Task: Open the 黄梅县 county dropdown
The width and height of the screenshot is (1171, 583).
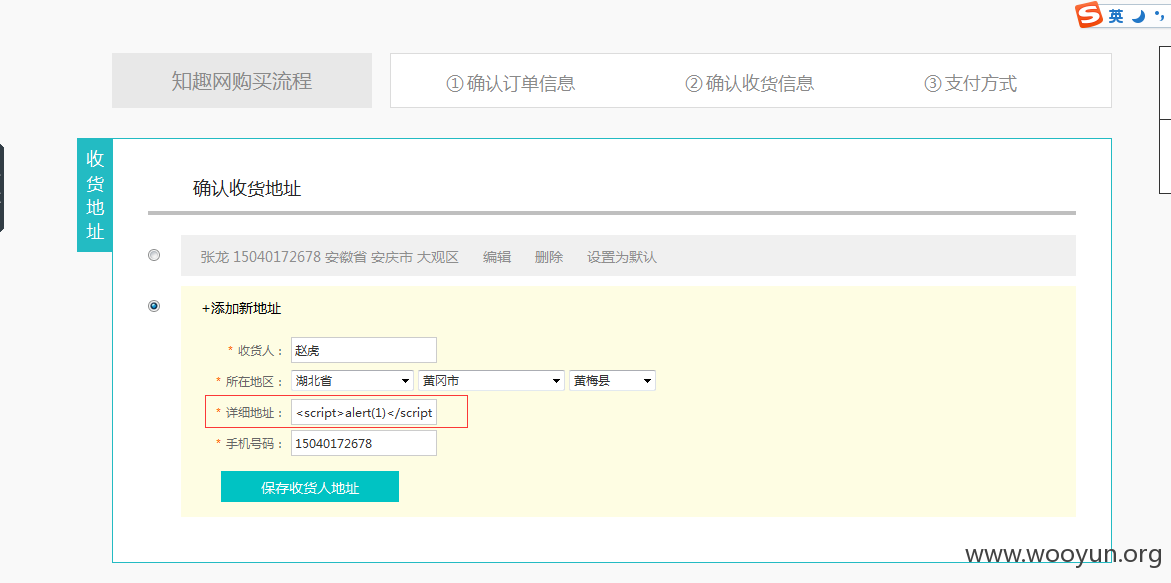Action: coord(612,381)
